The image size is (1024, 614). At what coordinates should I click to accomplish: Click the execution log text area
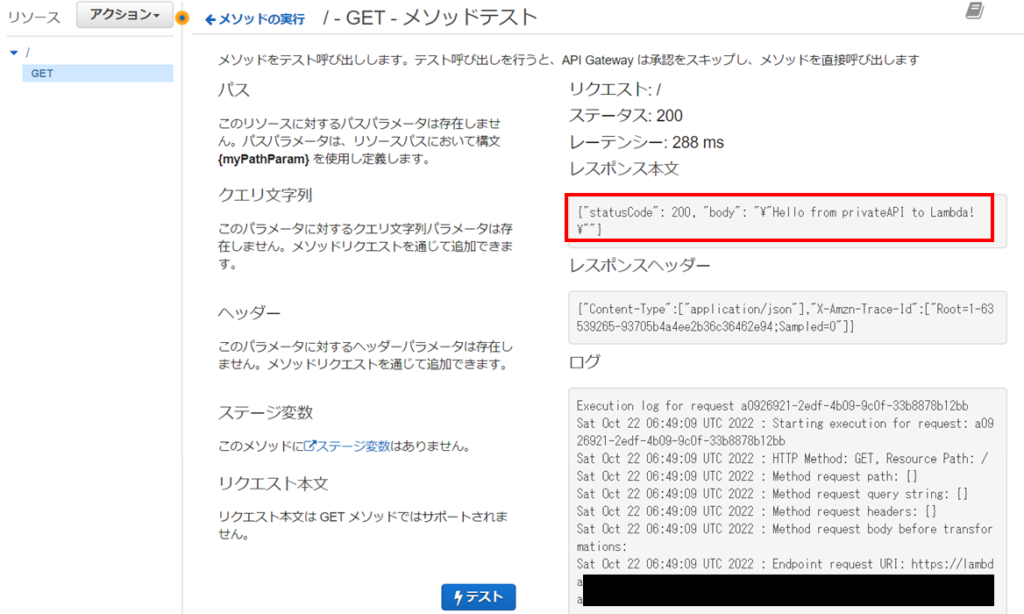click(x=787, y=500)
